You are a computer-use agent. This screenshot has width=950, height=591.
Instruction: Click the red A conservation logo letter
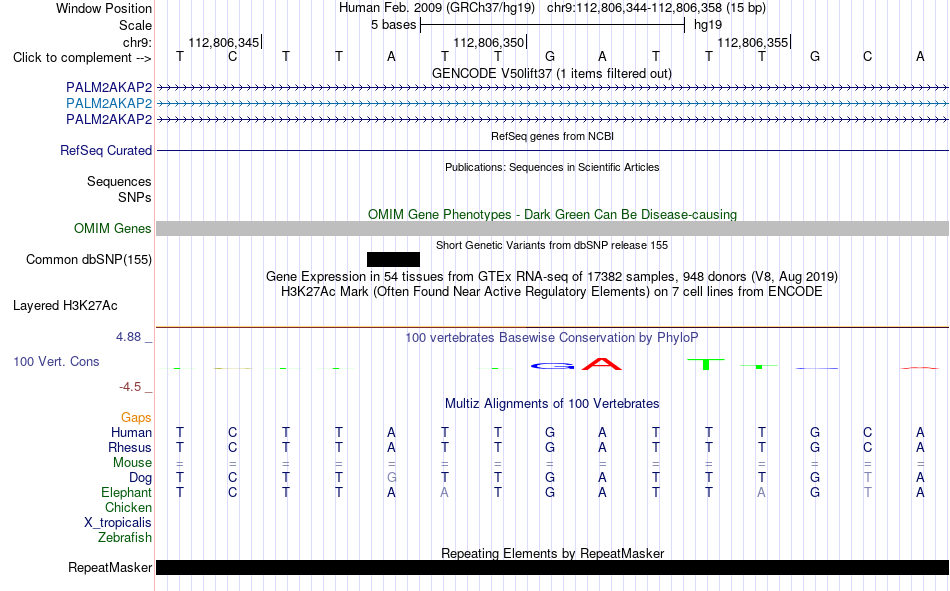pos(602,364)
